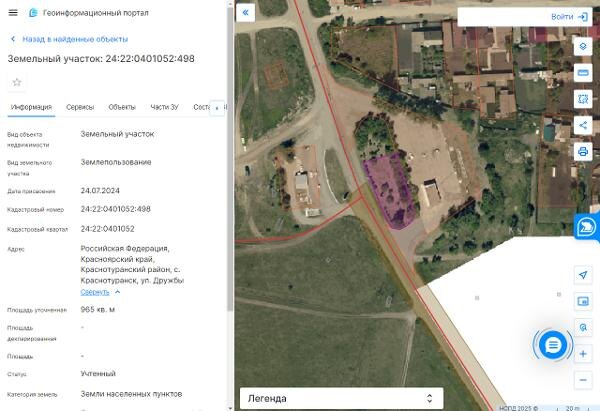Viewport: 600px width, 411px height.
Task: Open the map search tool
Action: (x=583, y=328)
